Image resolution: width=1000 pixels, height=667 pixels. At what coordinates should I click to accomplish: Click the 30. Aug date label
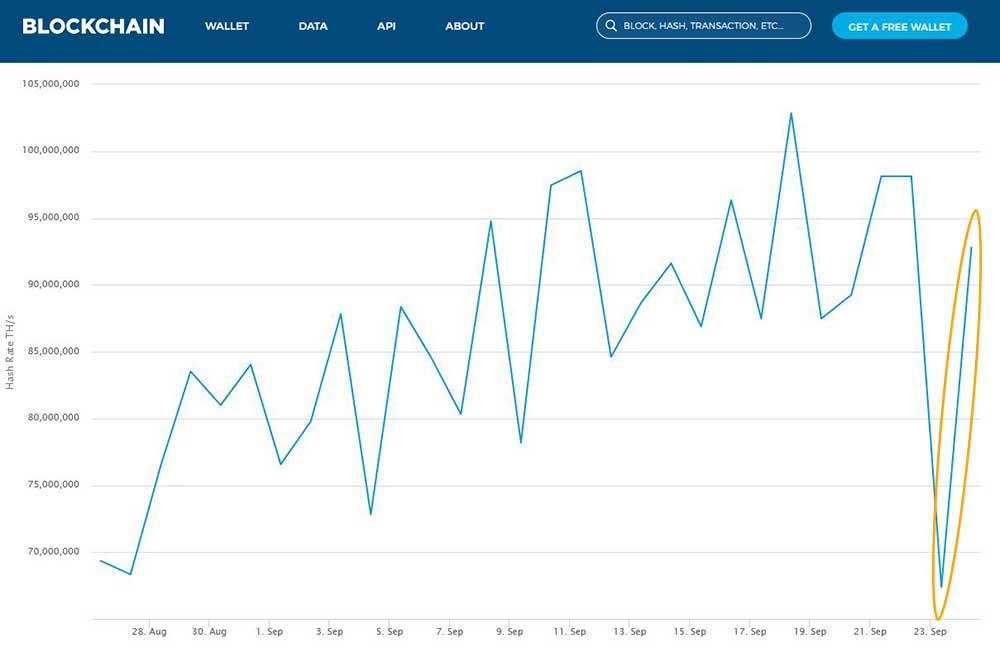209,631
